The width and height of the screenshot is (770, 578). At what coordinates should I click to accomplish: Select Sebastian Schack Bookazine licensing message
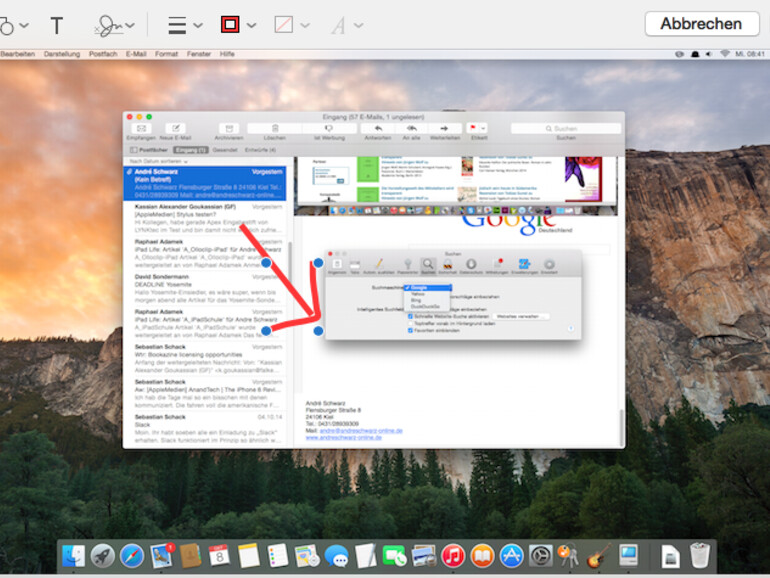205,358
